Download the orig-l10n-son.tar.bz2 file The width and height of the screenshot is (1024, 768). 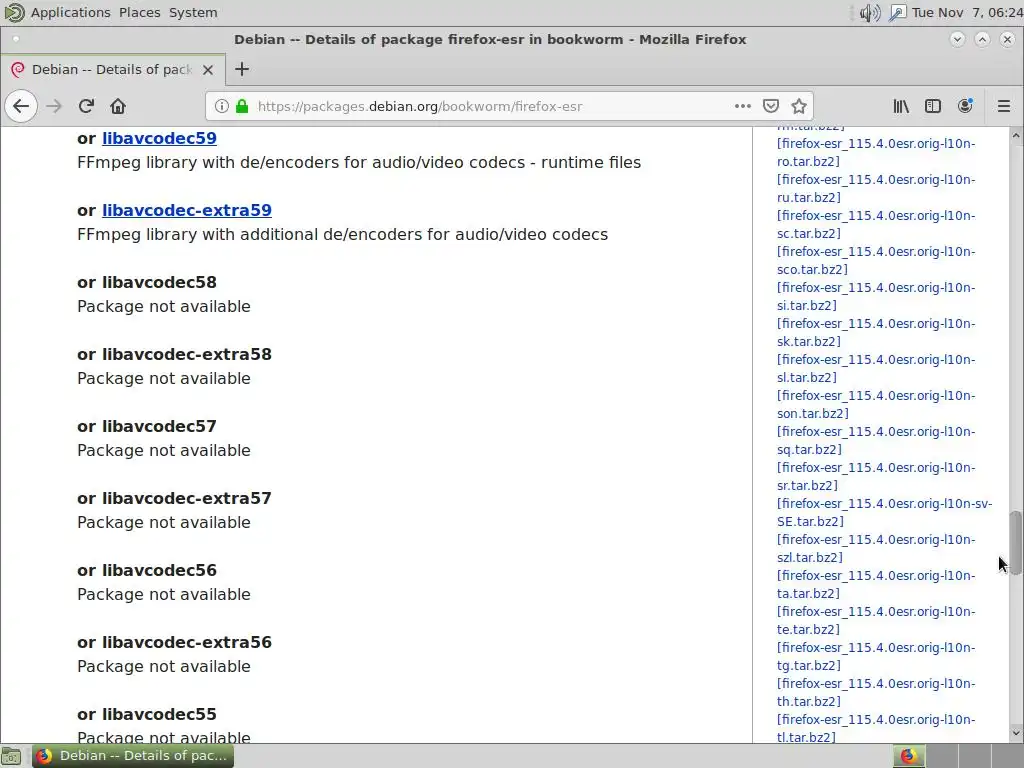point(876,404)
